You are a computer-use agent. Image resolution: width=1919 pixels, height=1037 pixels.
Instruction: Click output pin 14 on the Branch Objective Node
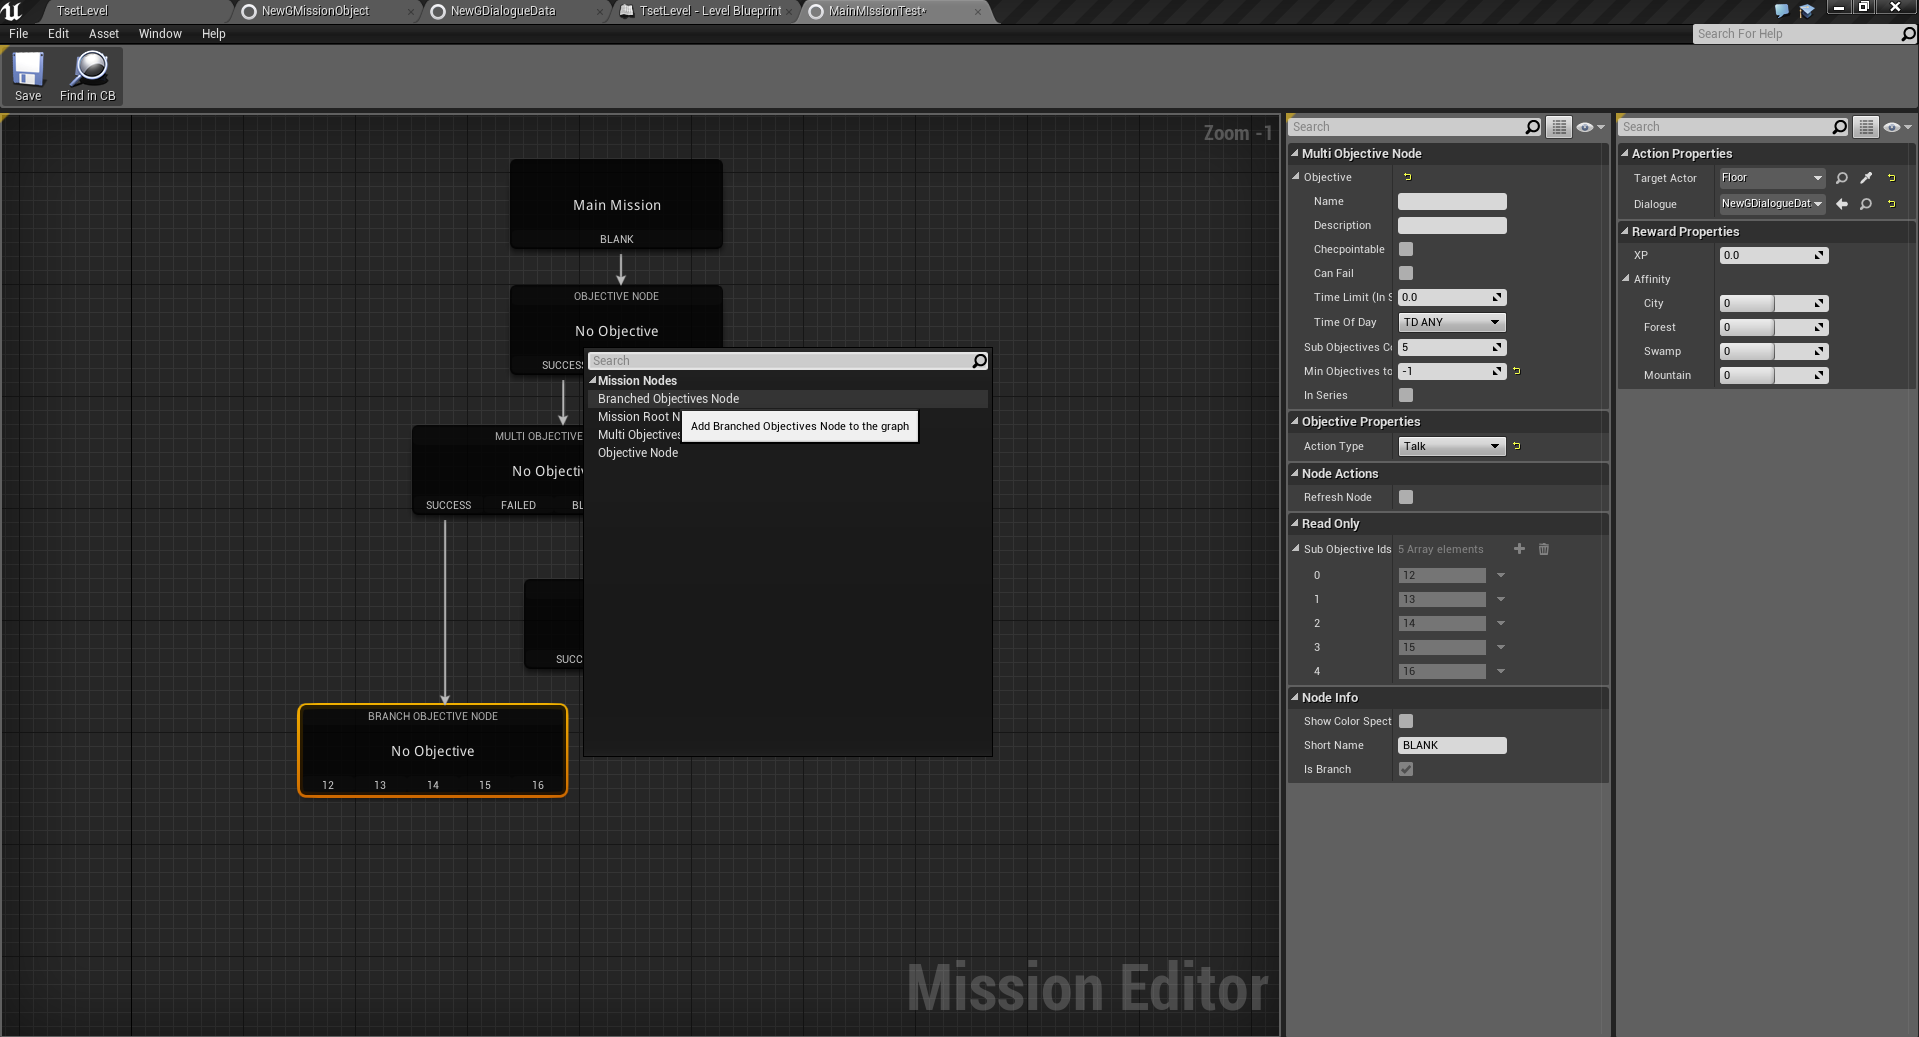point(433,785)
